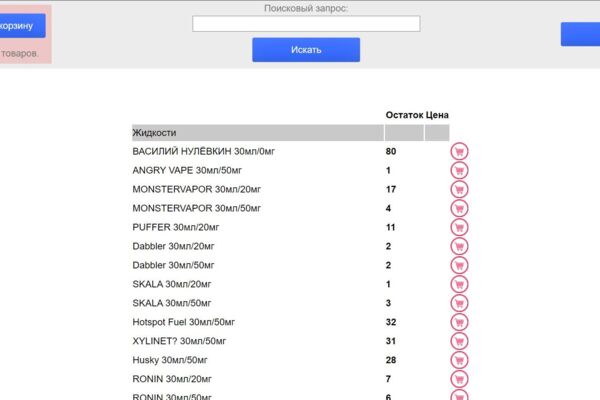Select the Жидкости category header row

coord(290,133)
